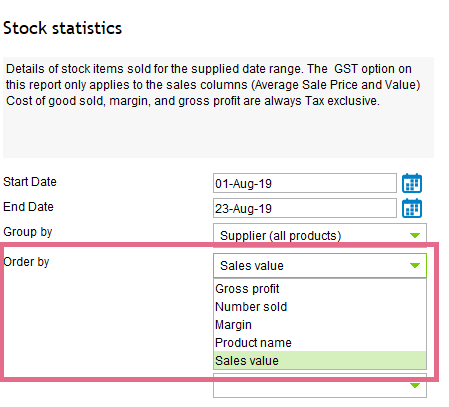Click the Group by label

28,232
